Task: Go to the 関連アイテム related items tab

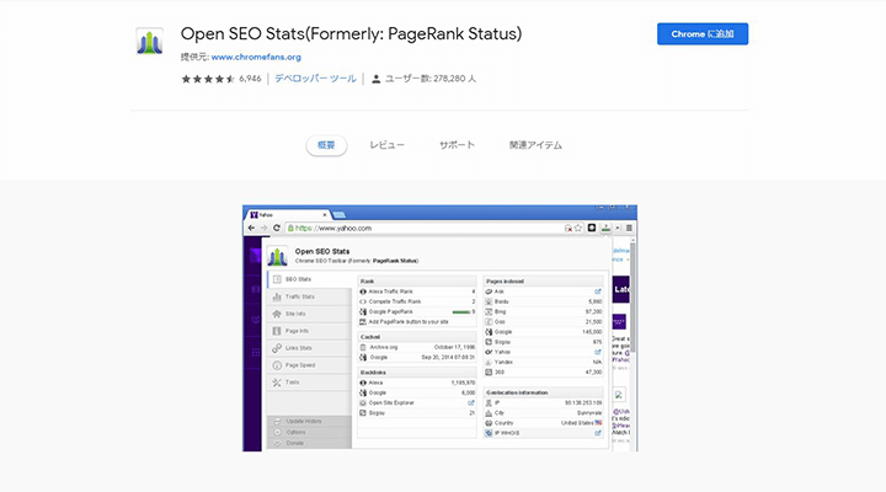Action: click(x=536, y=145)
